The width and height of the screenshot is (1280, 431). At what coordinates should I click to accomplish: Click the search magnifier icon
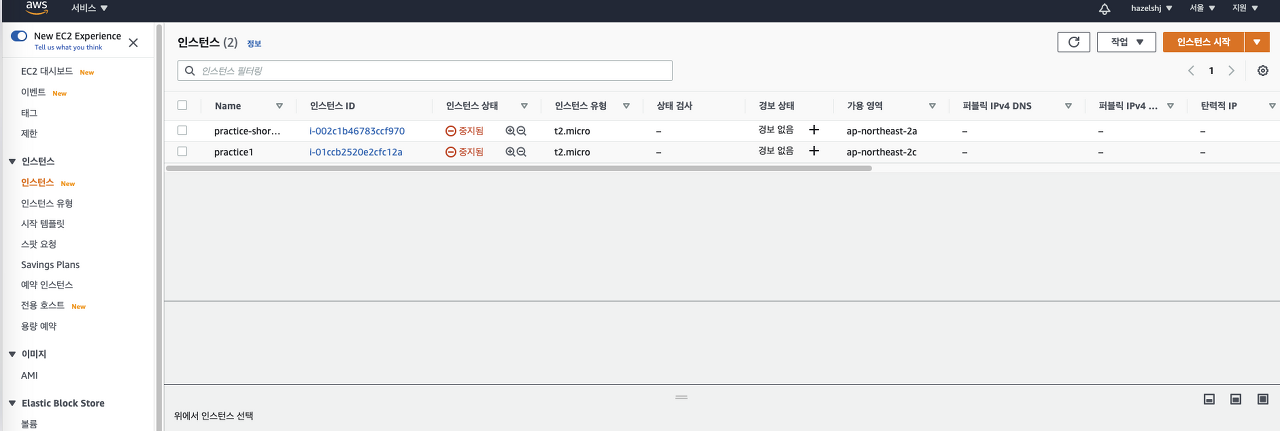coord(189,71)
